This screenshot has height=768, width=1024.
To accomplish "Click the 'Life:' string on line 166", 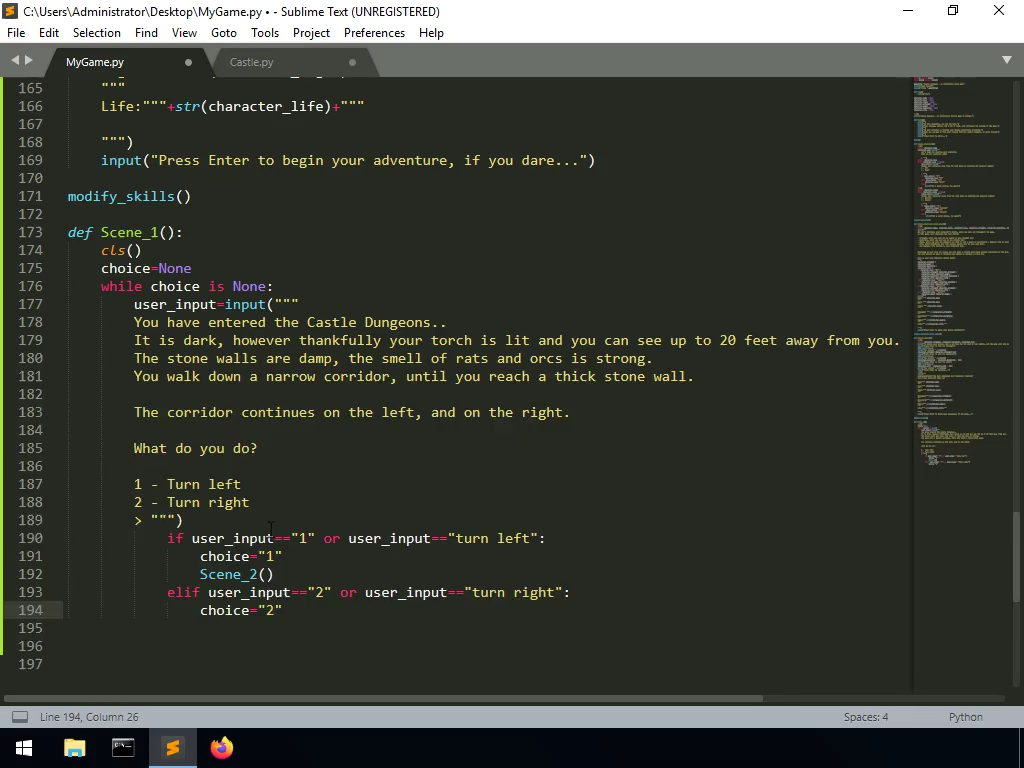I will [x=232, y=106].
